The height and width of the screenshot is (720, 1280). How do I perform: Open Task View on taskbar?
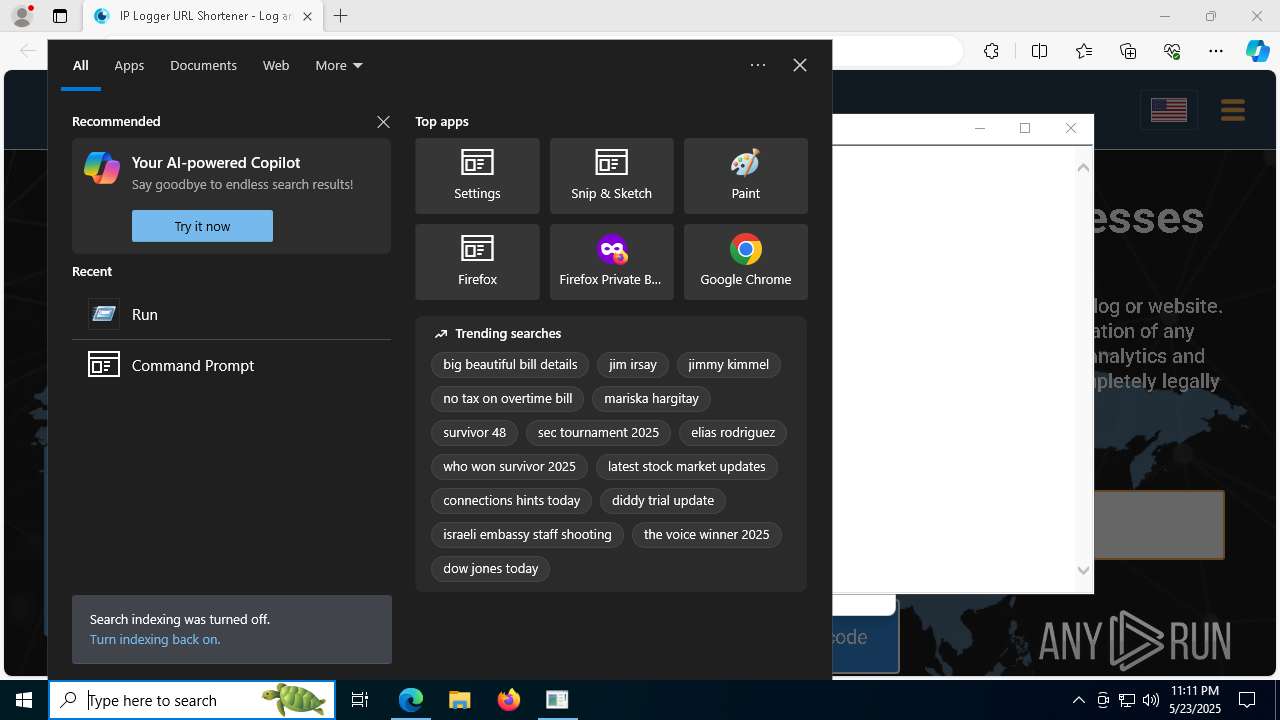tap(360, 700)
